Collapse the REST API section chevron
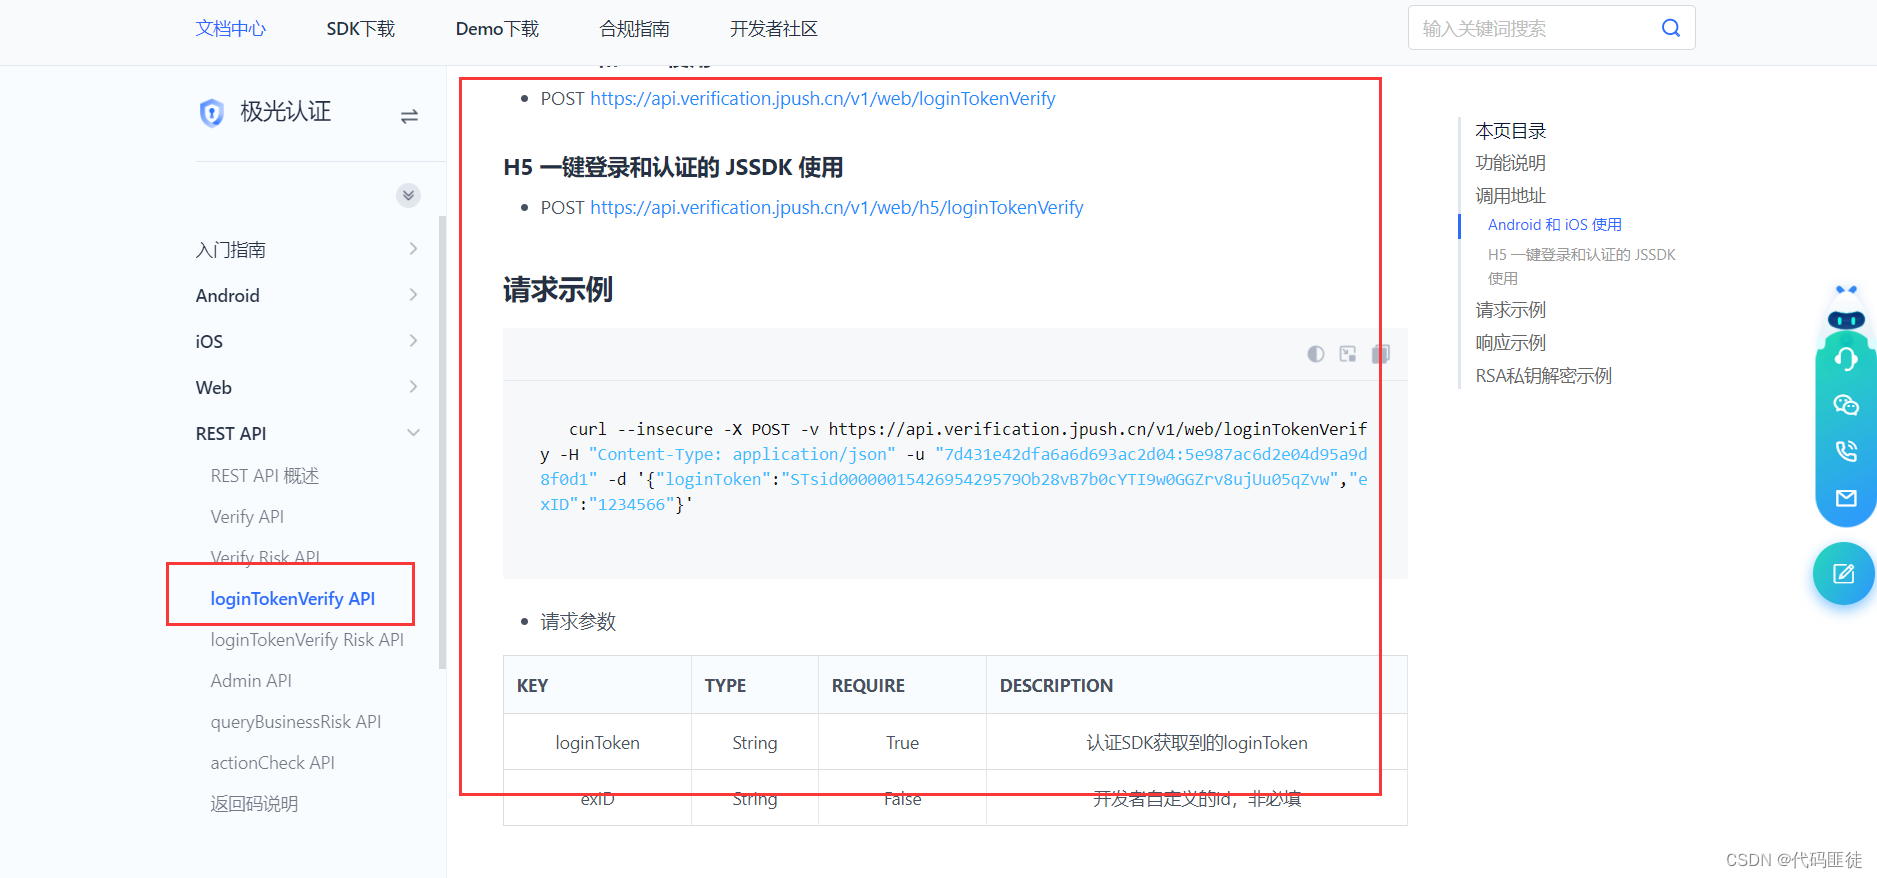Image resolution: width=1877 pixels, height=878 pixels. pos(413,433)
